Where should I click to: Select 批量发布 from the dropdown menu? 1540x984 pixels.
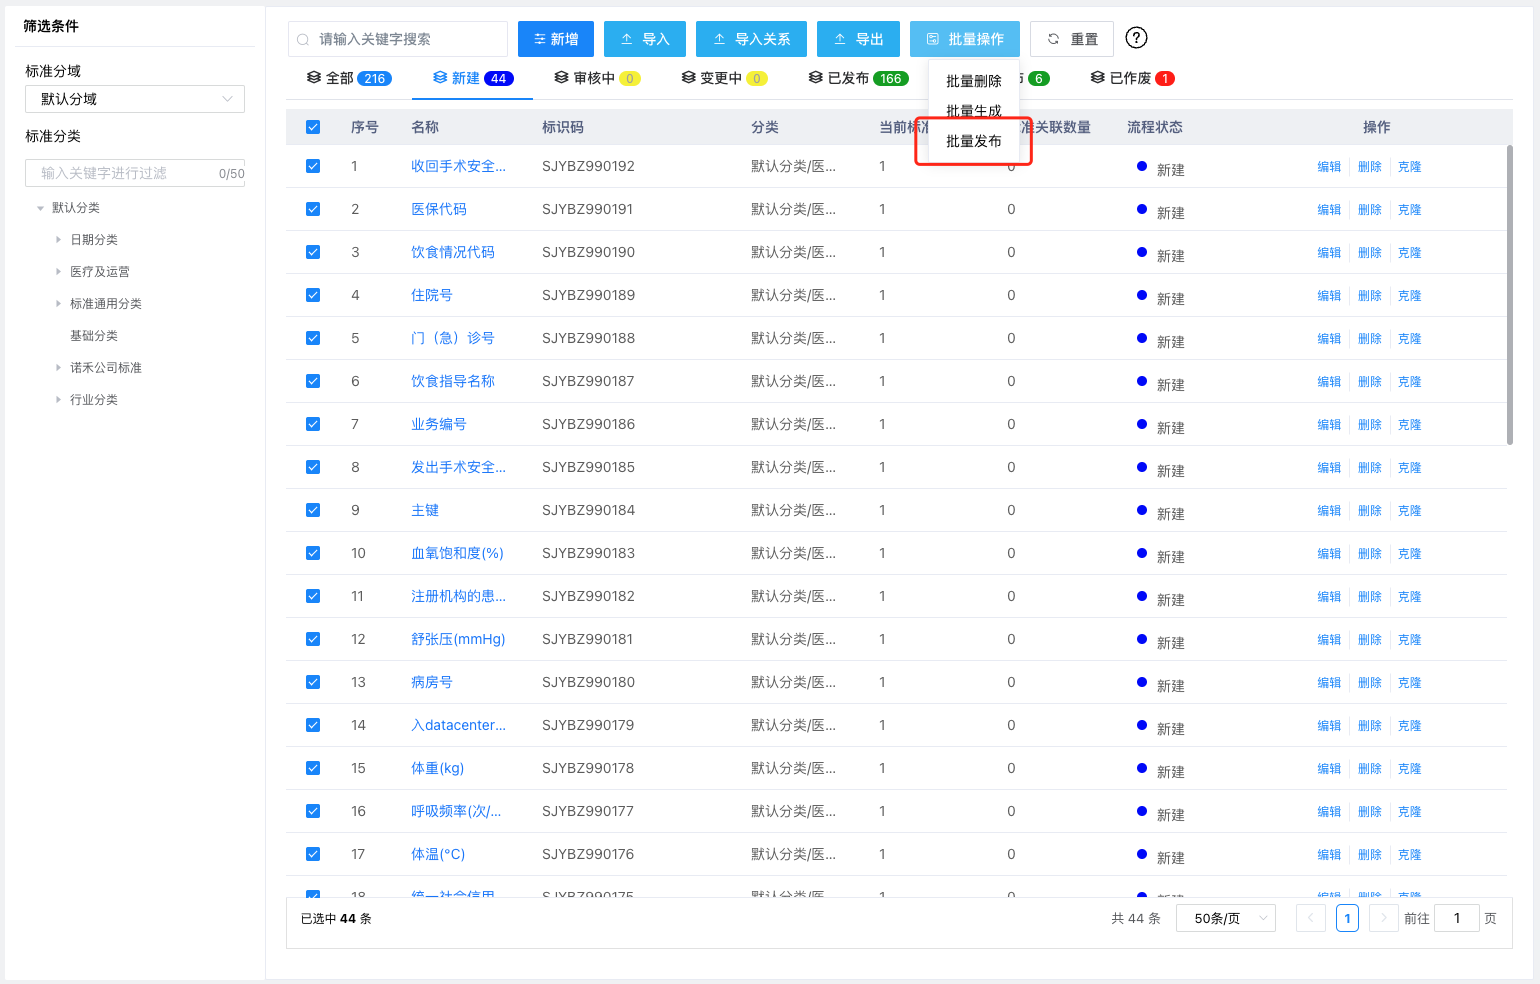(x=973, y=141)
